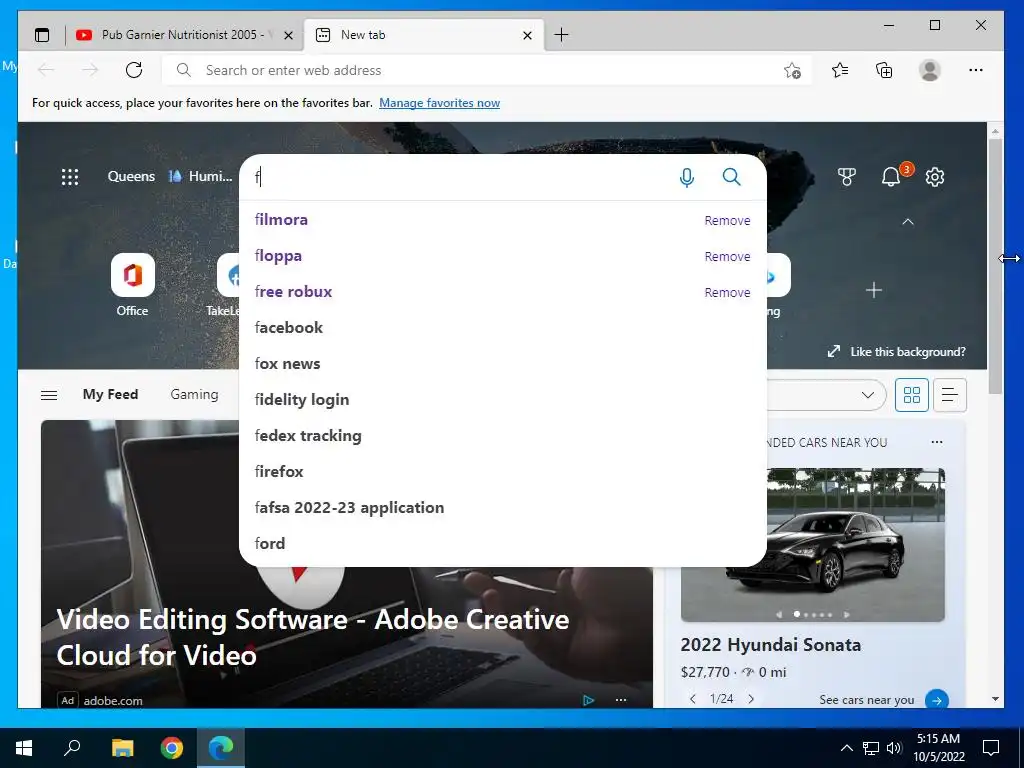Image resolution: width=1024 pixels, height=768 pixels.
Task: Open Adobe ad more options ellipsis
Action: (x=620, y=700)
